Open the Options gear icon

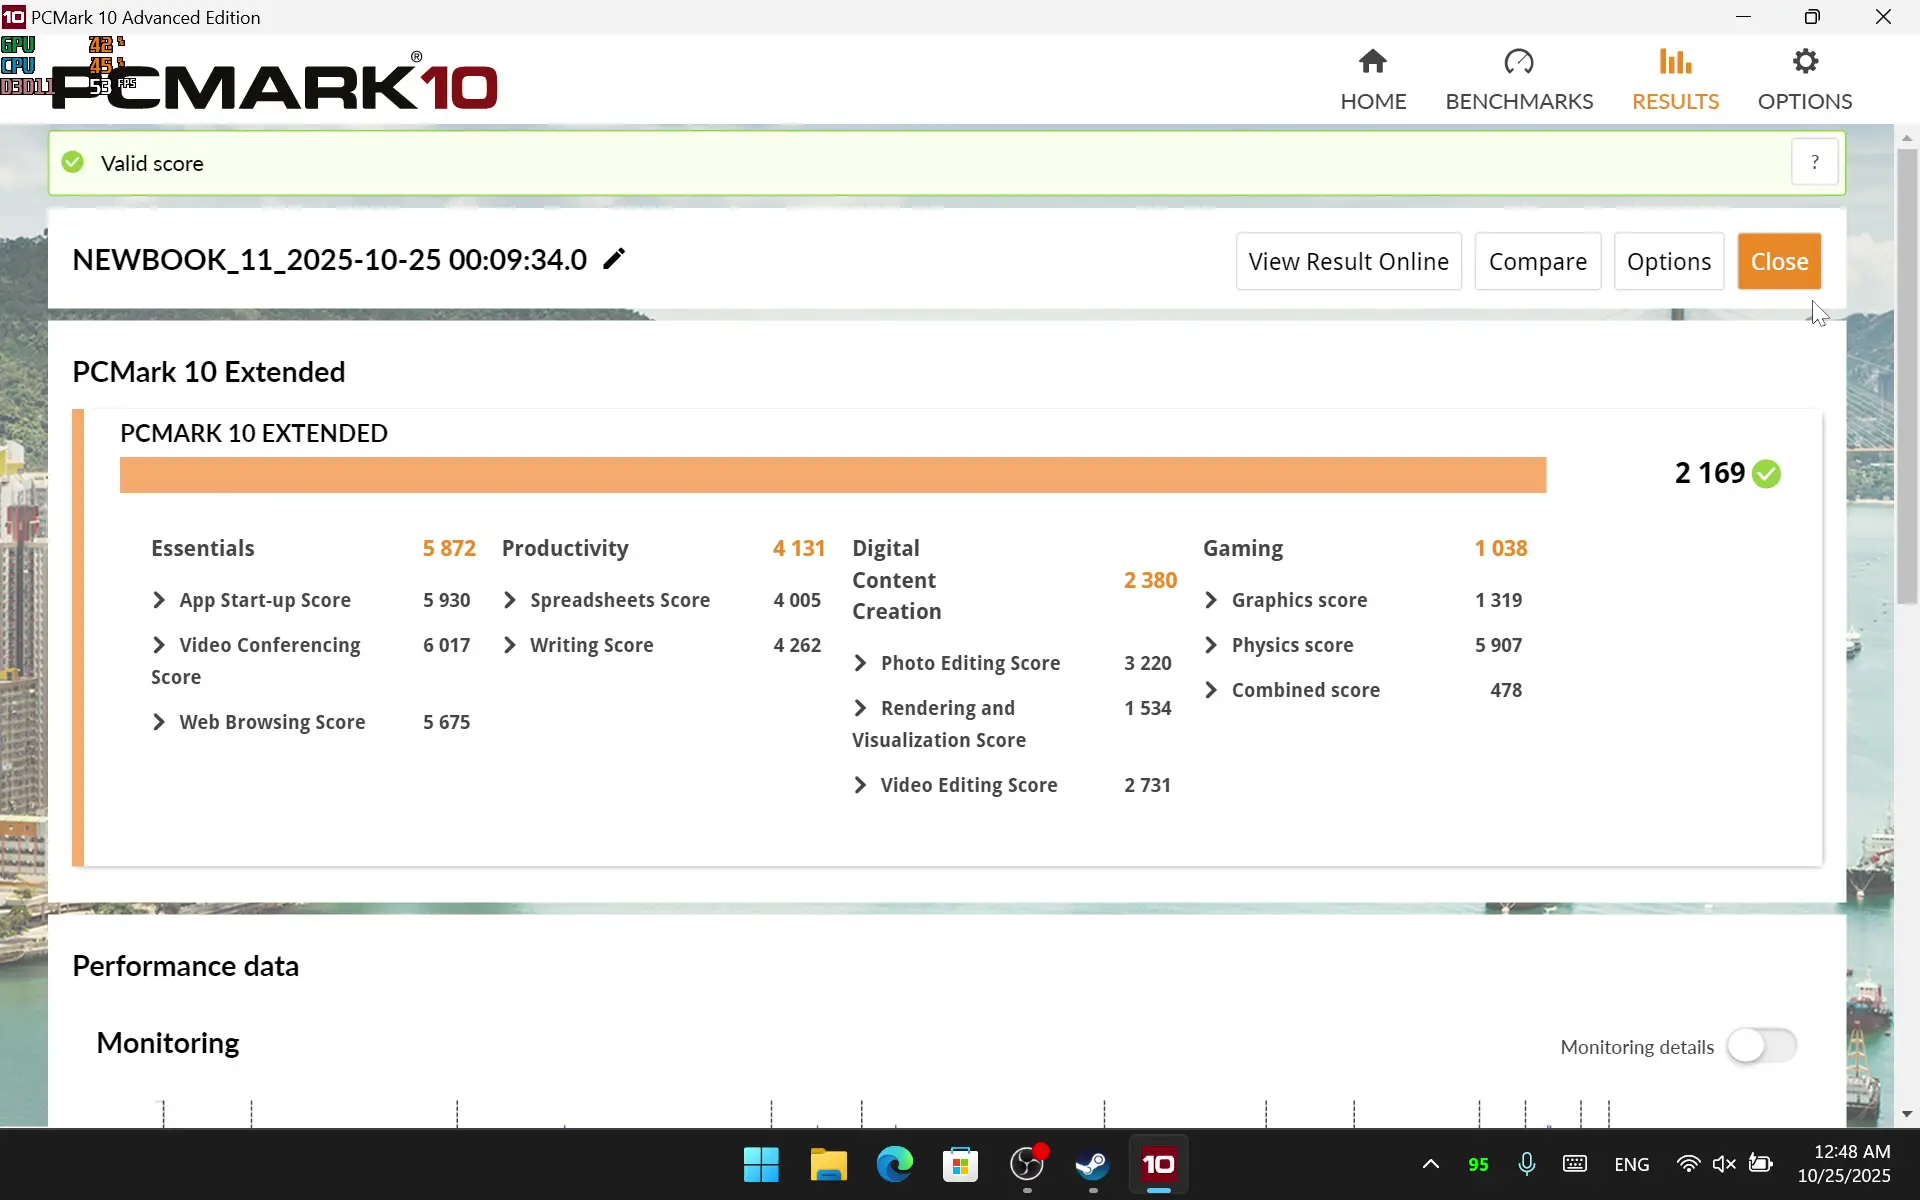[x=1804, y=63]
